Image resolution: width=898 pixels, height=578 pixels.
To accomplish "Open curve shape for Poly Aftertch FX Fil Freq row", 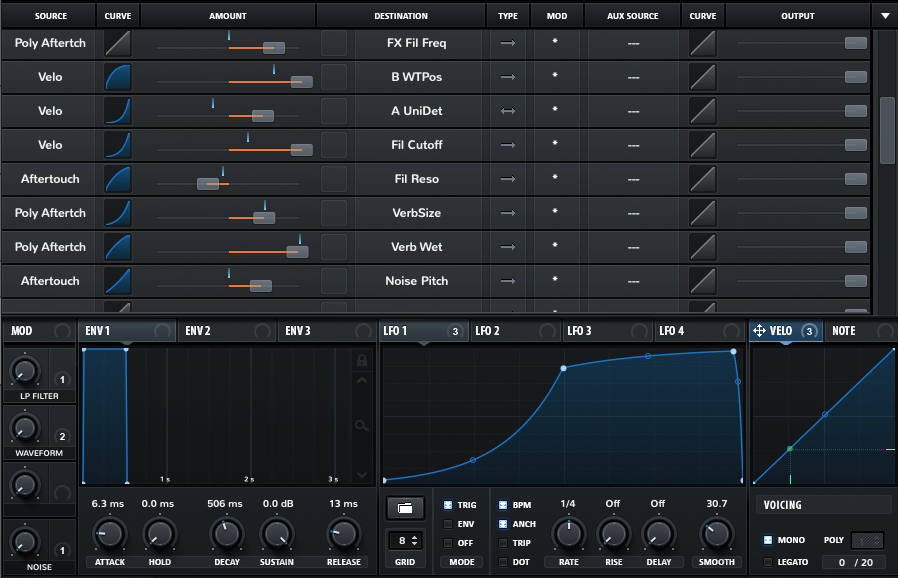I will point(118,44).
